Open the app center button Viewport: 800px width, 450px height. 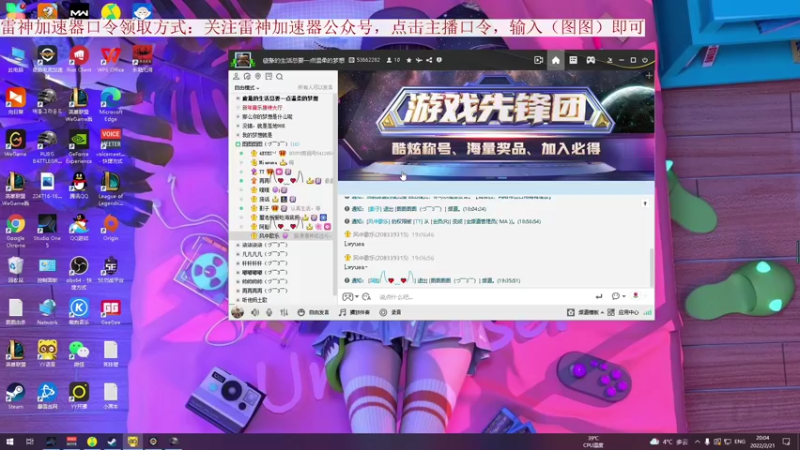(x=623, y=312)
